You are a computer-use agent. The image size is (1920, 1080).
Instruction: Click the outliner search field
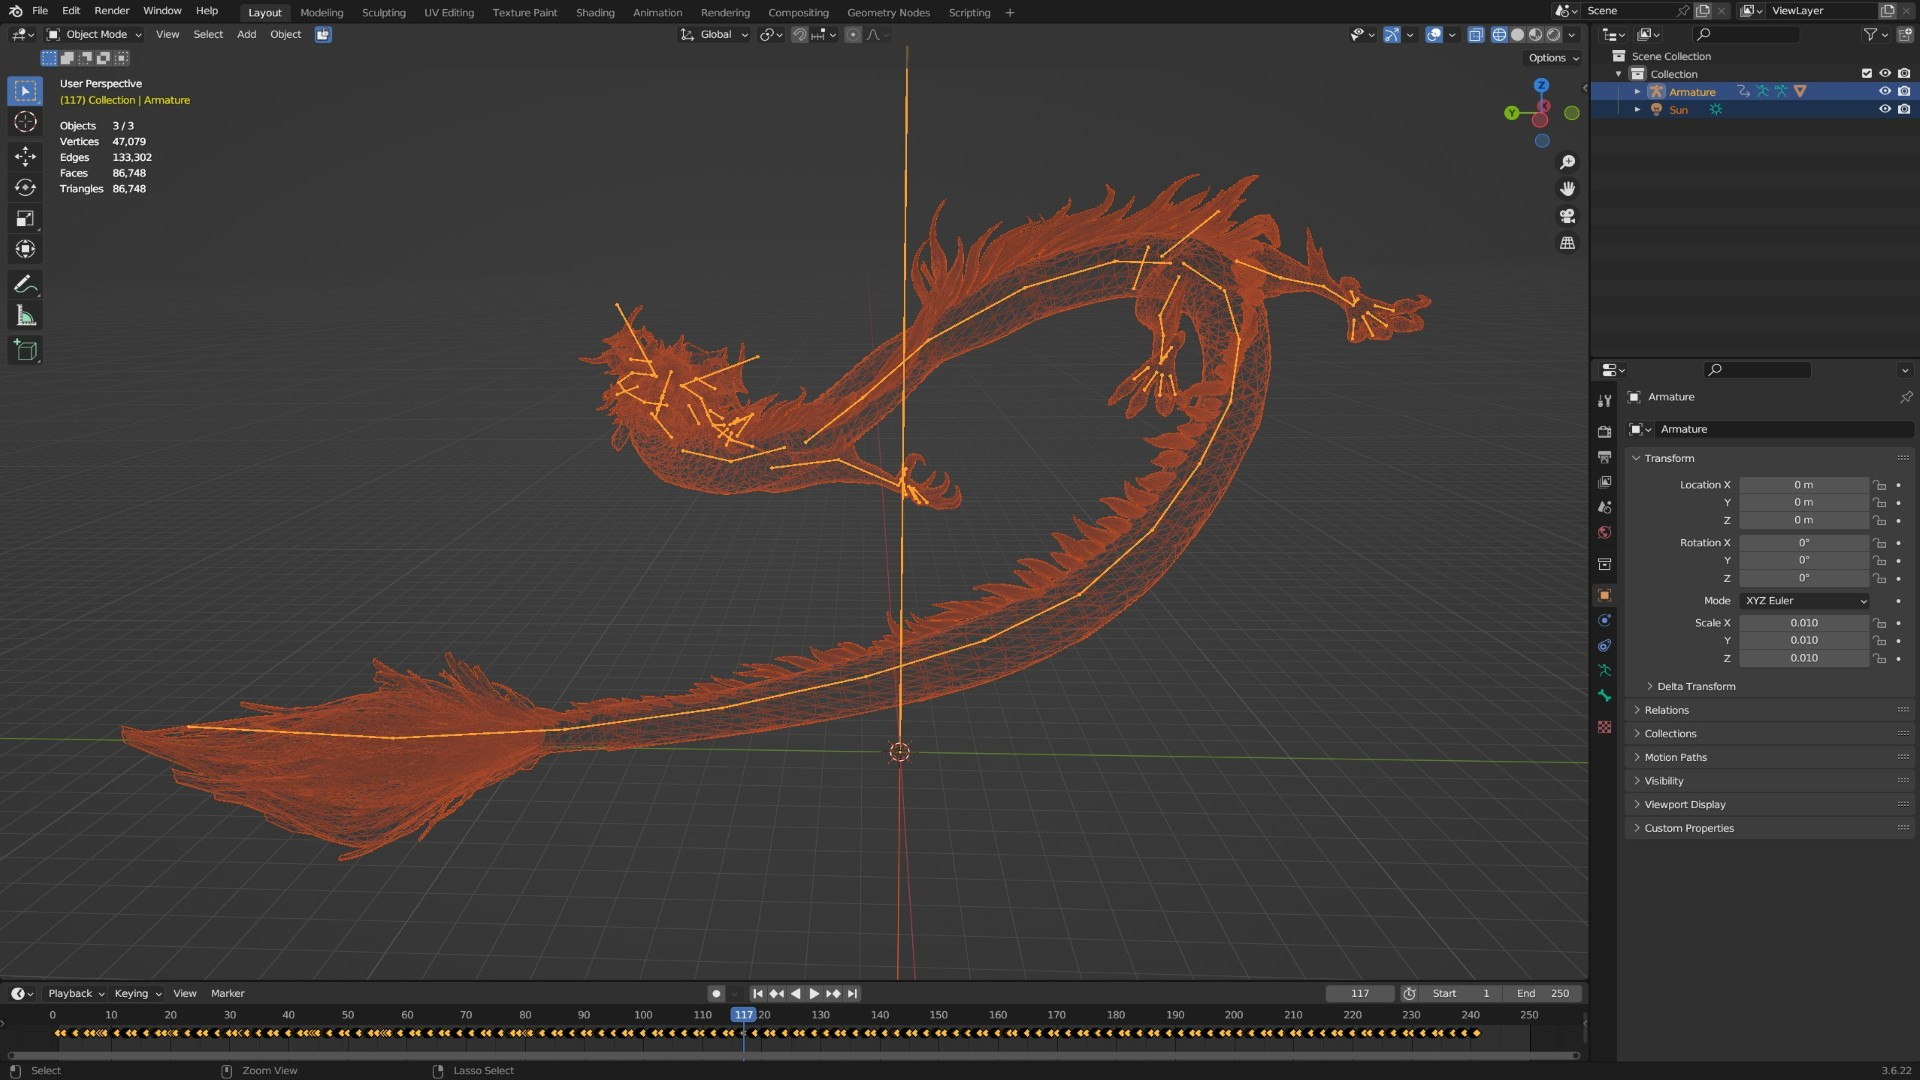point(1747,34)
